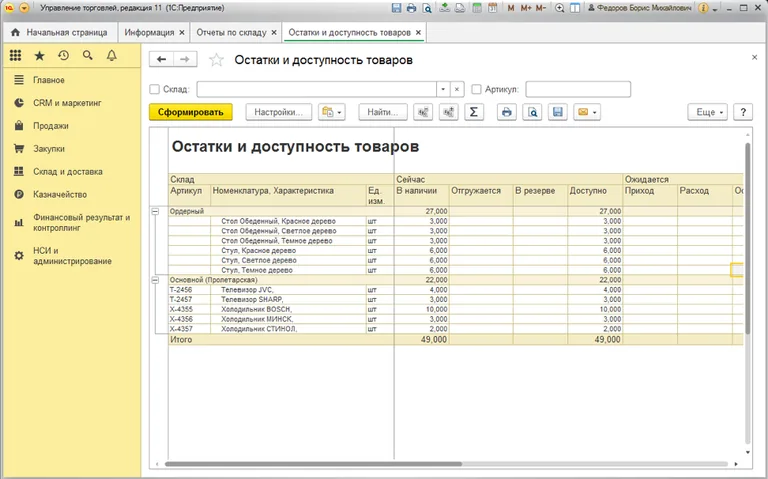Print the report using the printer icon
The width and height of the screenshot is (768, 479).
pyautogui.click(x=507, y=112)
